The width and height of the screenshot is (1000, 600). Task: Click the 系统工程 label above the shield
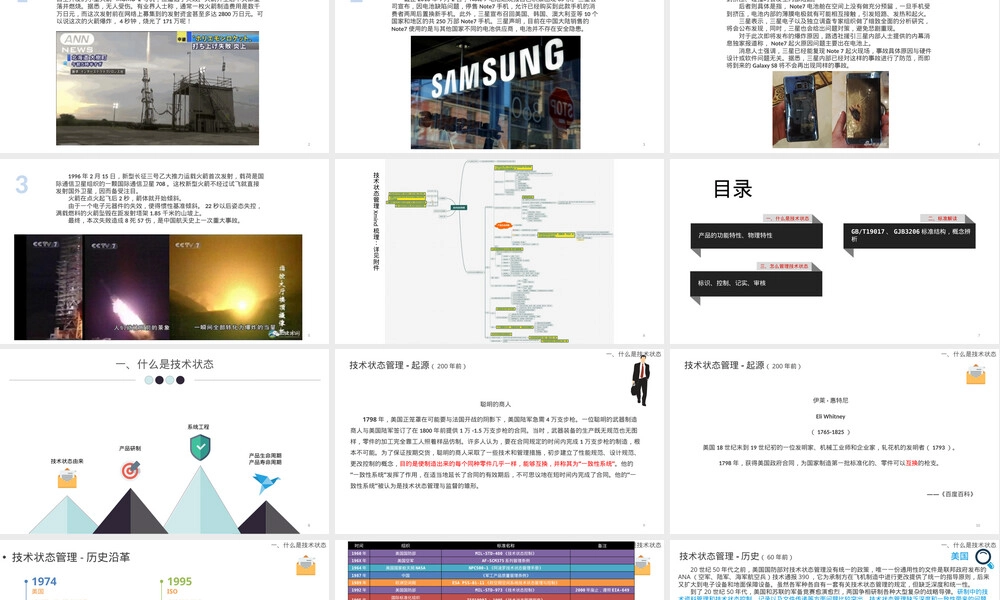[198, 427]
